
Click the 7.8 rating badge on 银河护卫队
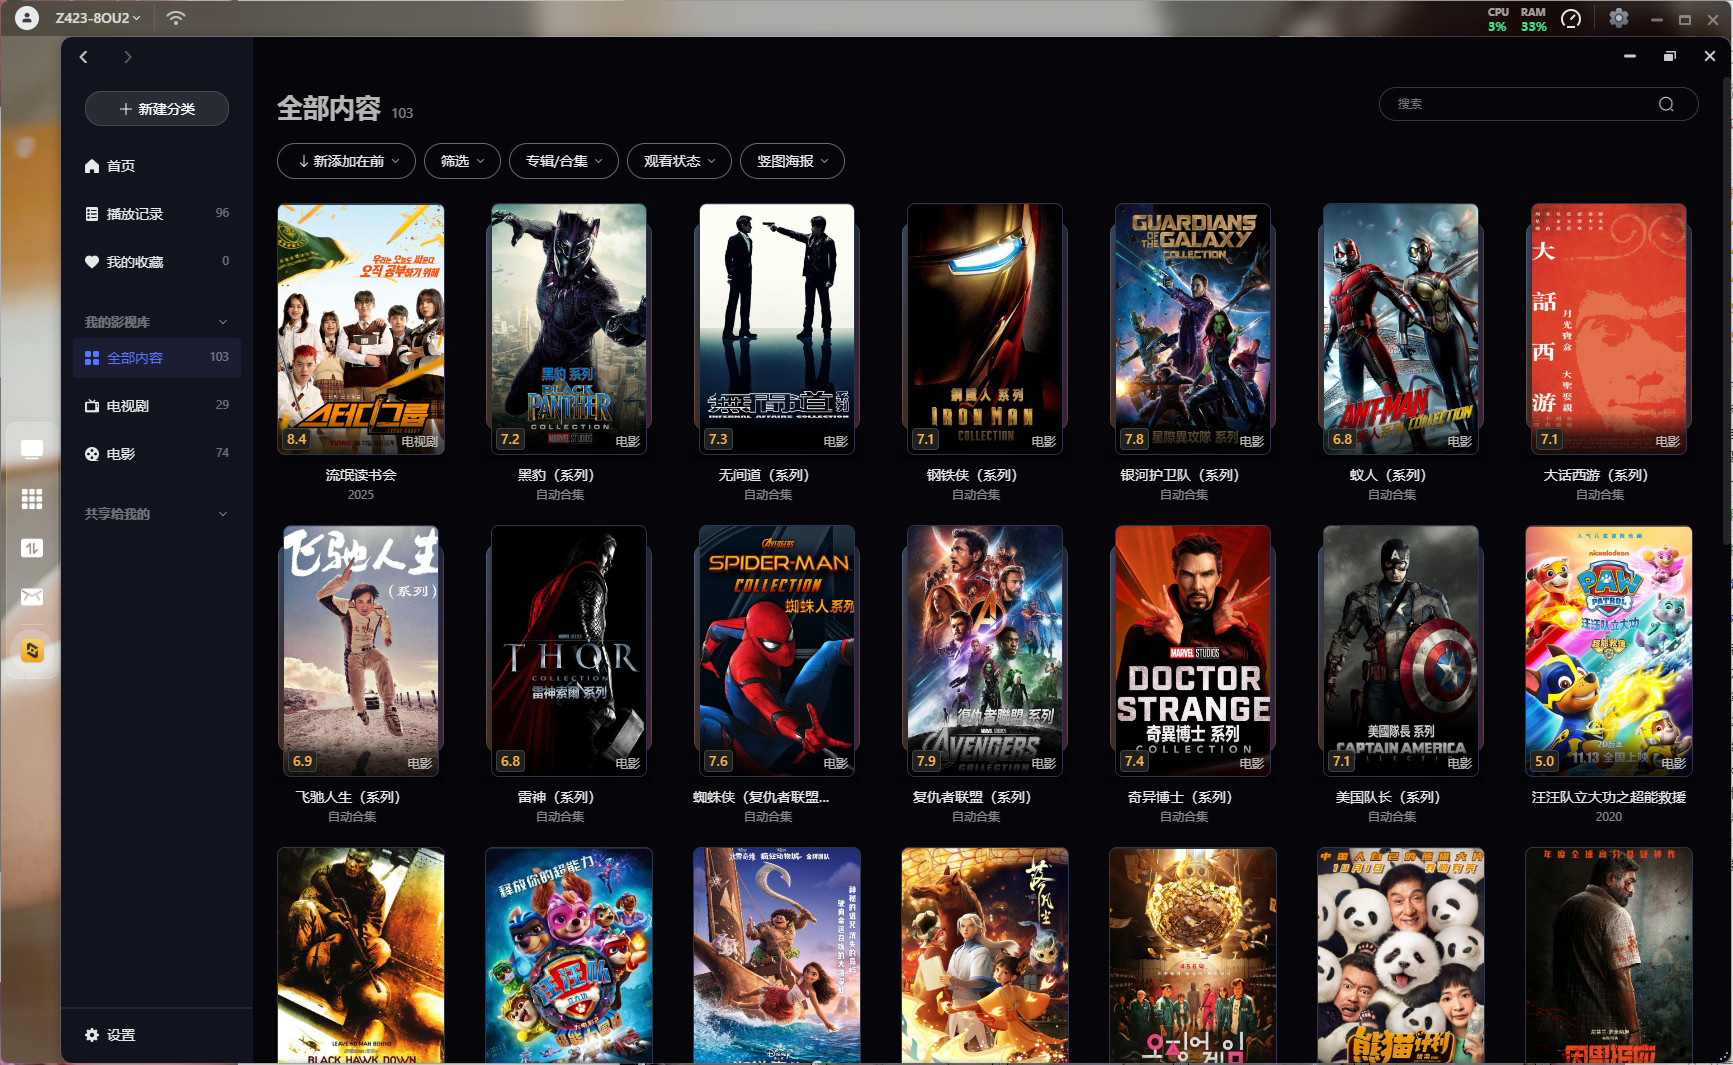[x=1134, y=439]
